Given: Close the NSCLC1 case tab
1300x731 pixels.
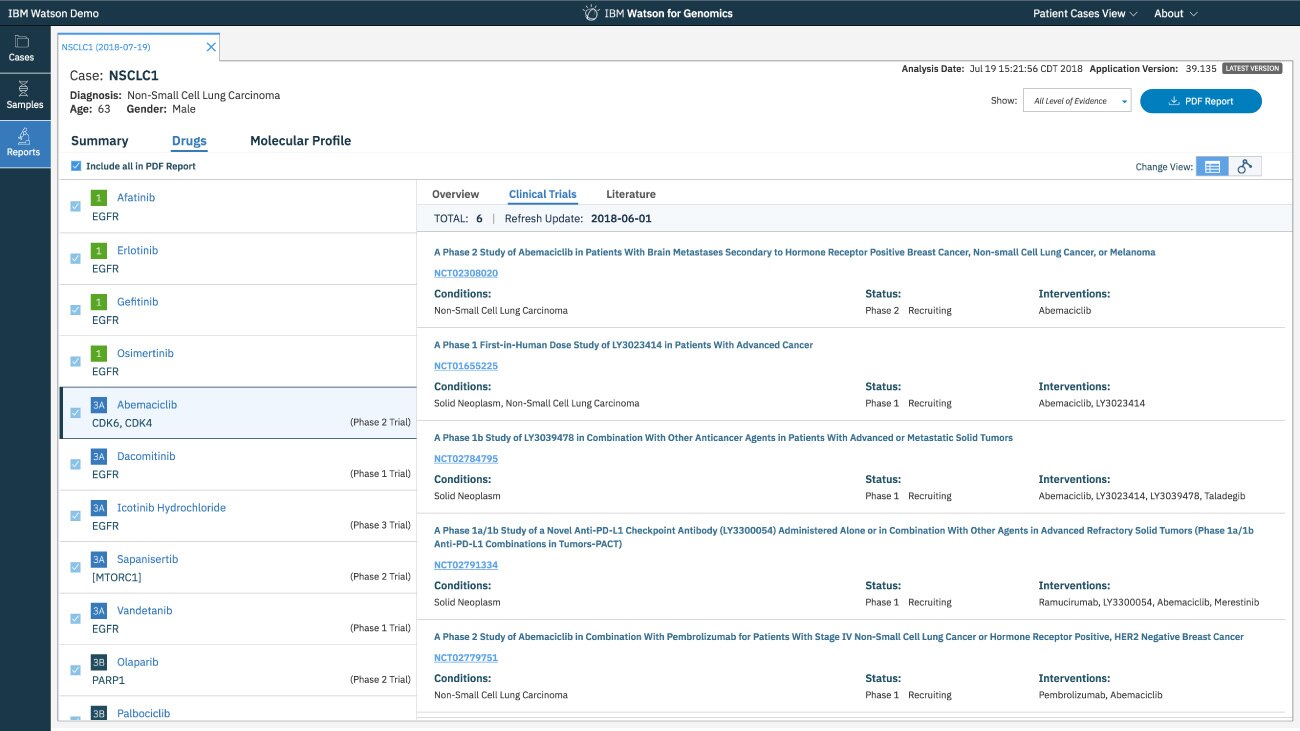Looking at the screenshot, I should [211, 47].
